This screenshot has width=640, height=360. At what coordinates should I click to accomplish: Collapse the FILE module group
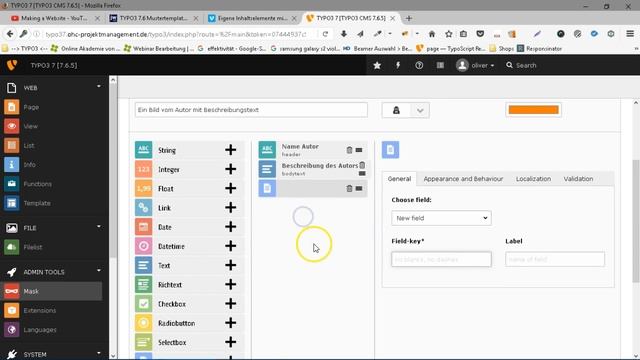99,227
